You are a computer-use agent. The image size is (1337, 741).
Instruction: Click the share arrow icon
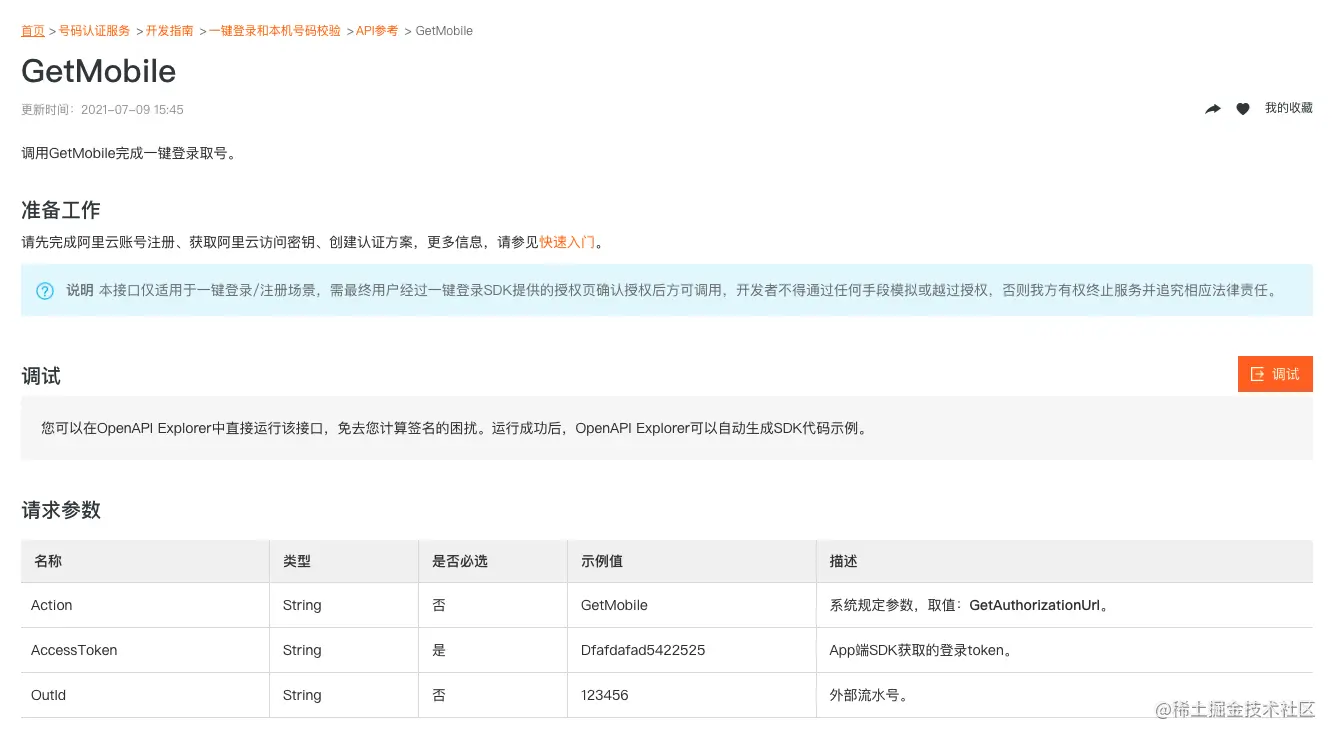click(1213, 109)
